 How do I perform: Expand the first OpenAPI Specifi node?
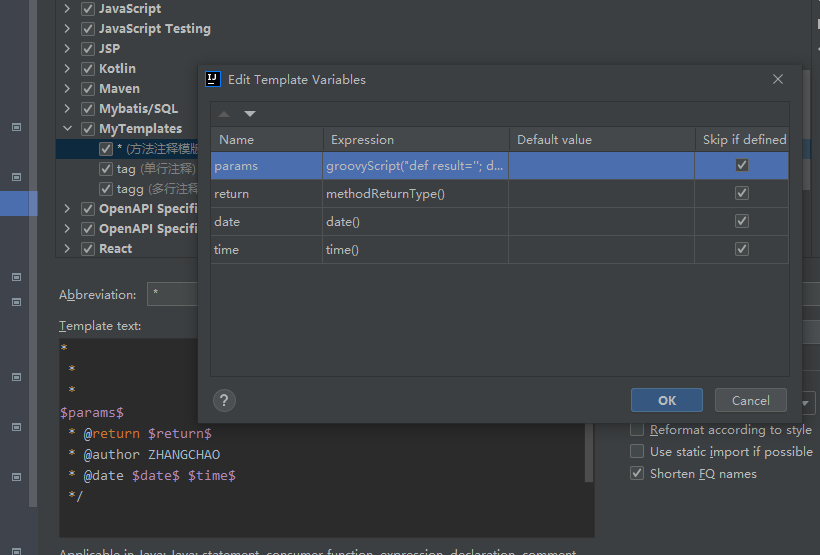tap(67, 209)
